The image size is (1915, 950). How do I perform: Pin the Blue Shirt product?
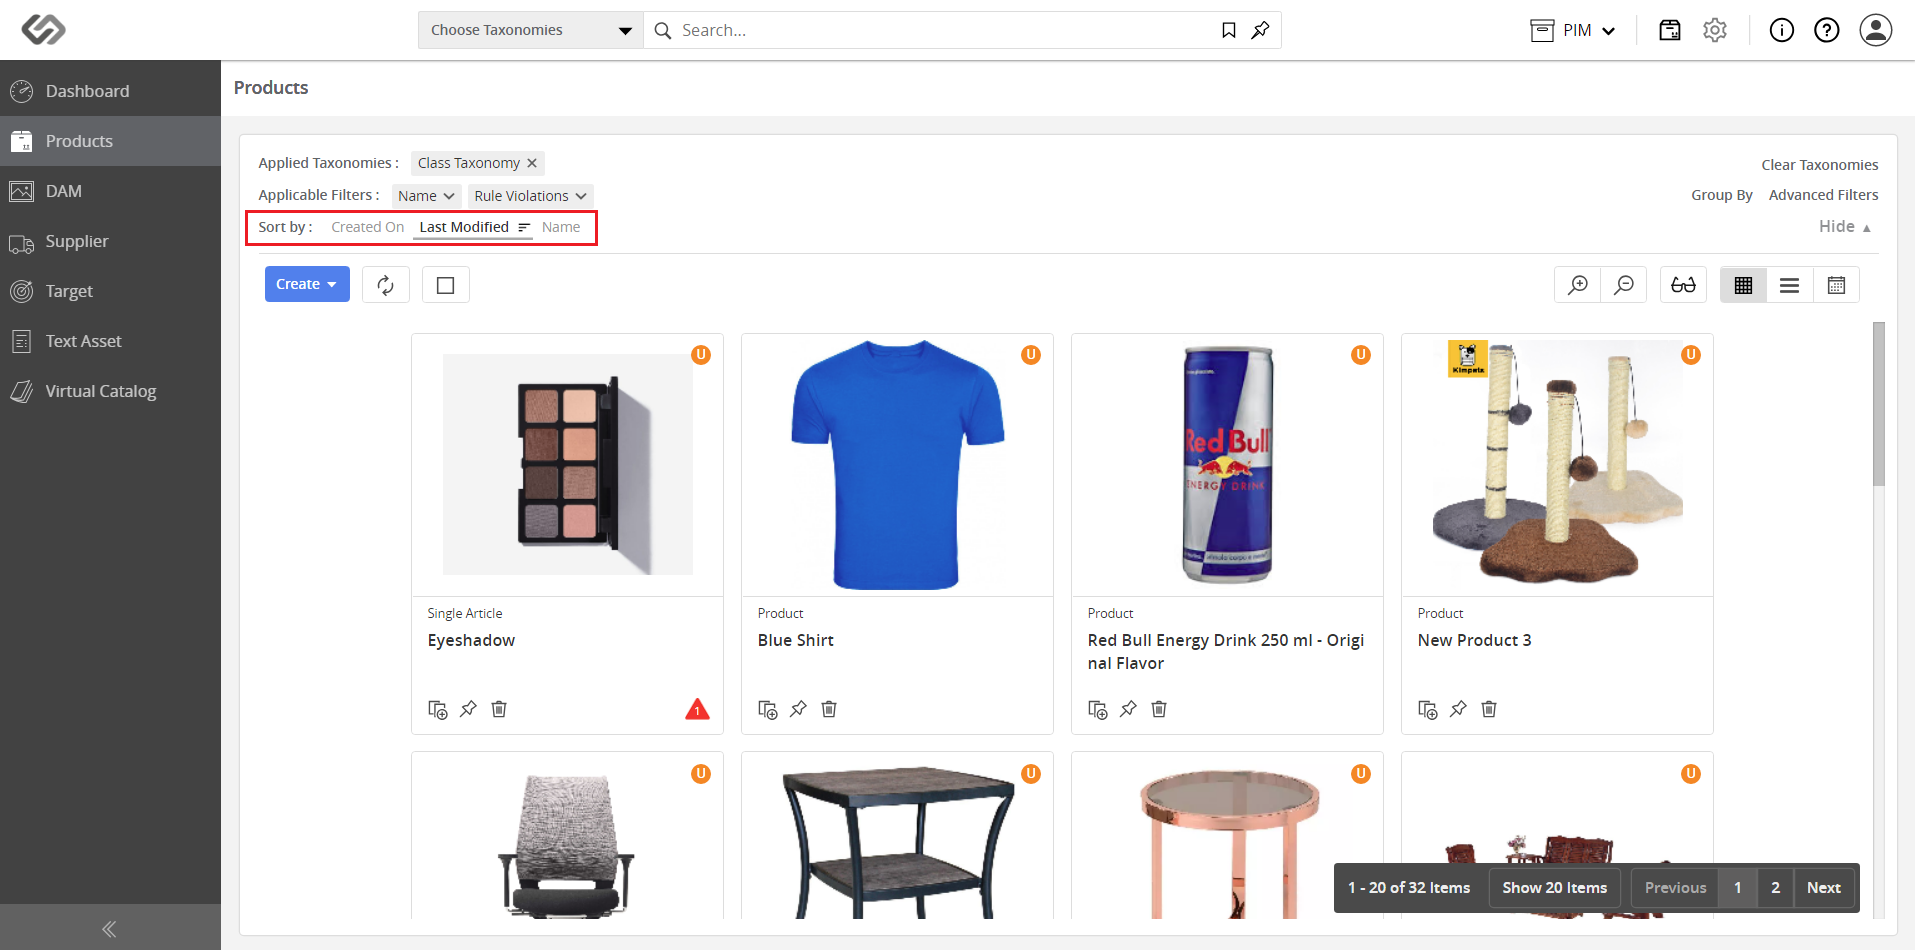point(798,709)
